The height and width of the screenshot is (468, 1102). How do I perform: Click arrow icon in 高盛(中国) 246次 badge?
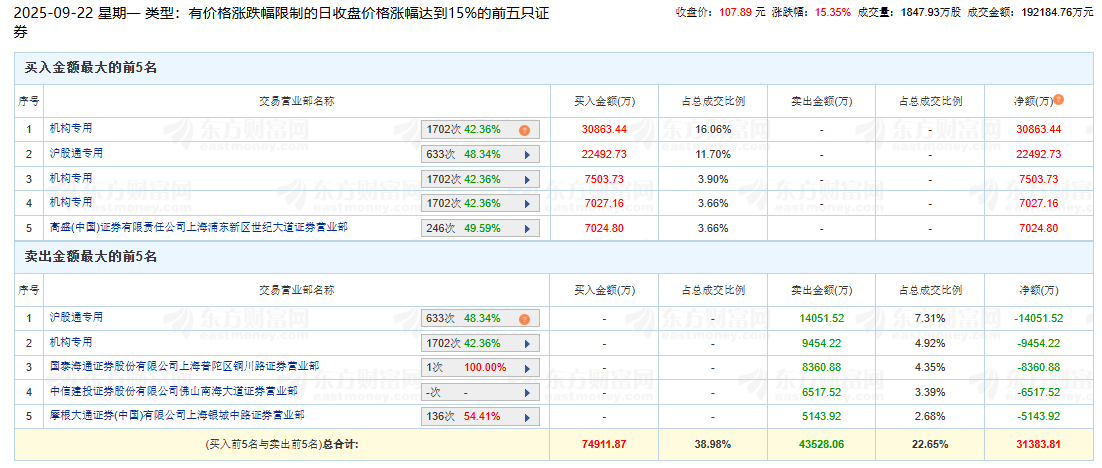(x=526, y=228)
